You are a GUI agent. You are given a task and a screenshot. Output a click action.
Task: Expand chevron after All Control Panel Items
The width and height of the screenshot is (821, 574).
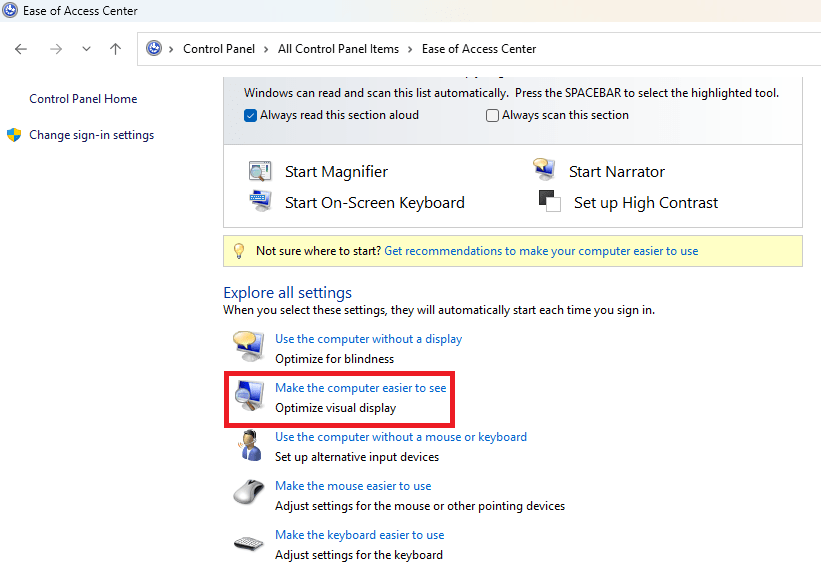coord(410,49)
